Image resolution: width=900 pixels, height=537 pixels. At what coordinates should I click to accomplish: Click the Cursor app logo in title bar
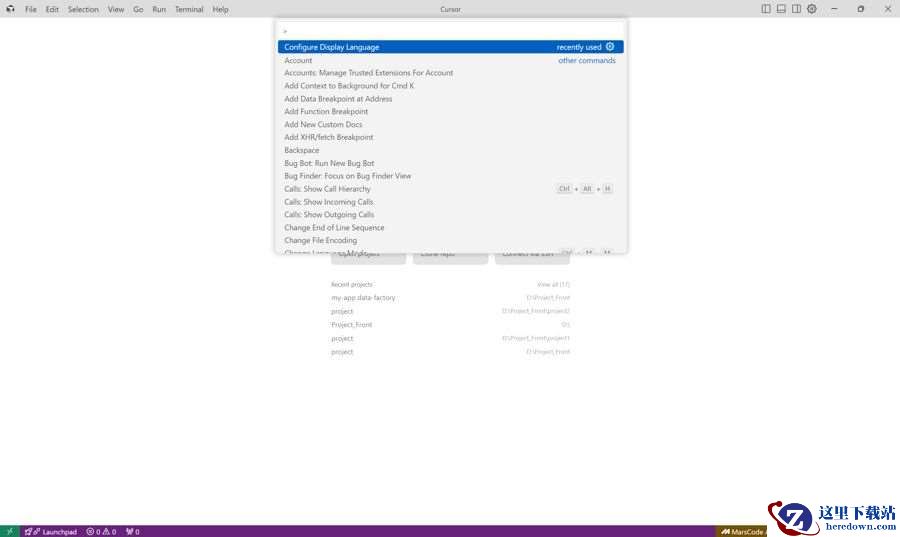(x=10, y=9)
